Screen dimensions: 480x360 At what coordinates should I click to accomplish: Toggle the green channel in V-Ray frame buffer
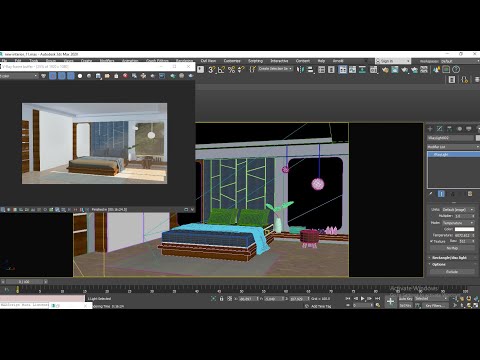click(62, 76)
